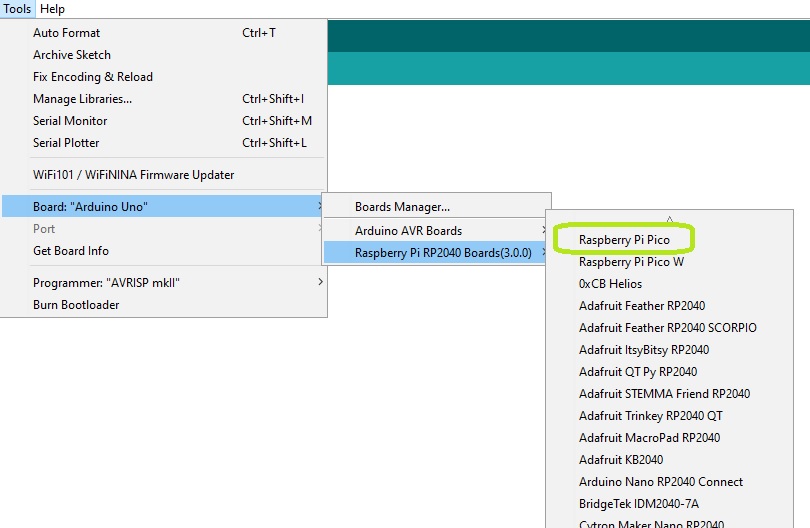Screen dimensions: 810x528
Task: Click Get Board Info
Action: 71,251
